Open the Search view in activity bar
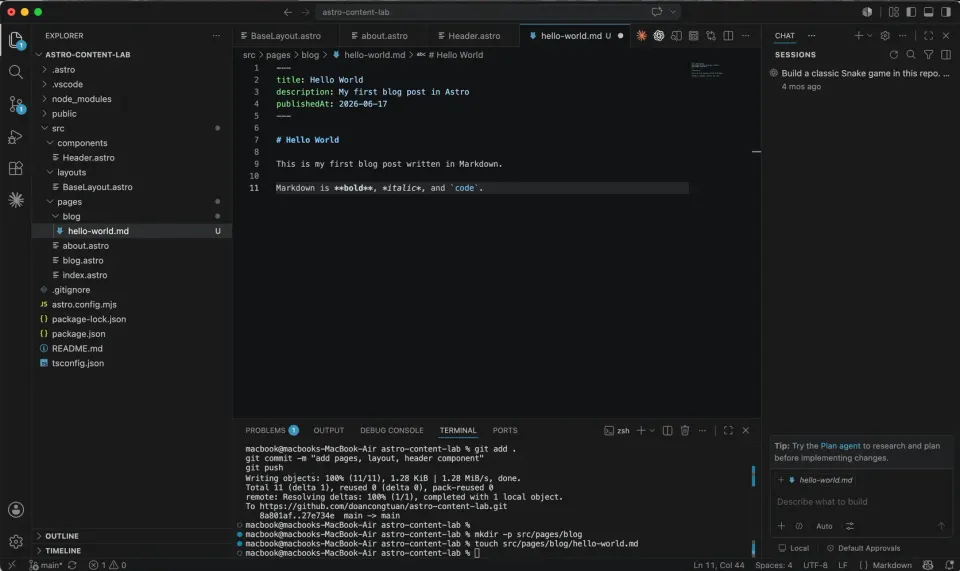The image size is (960, 571). point(16,72)
